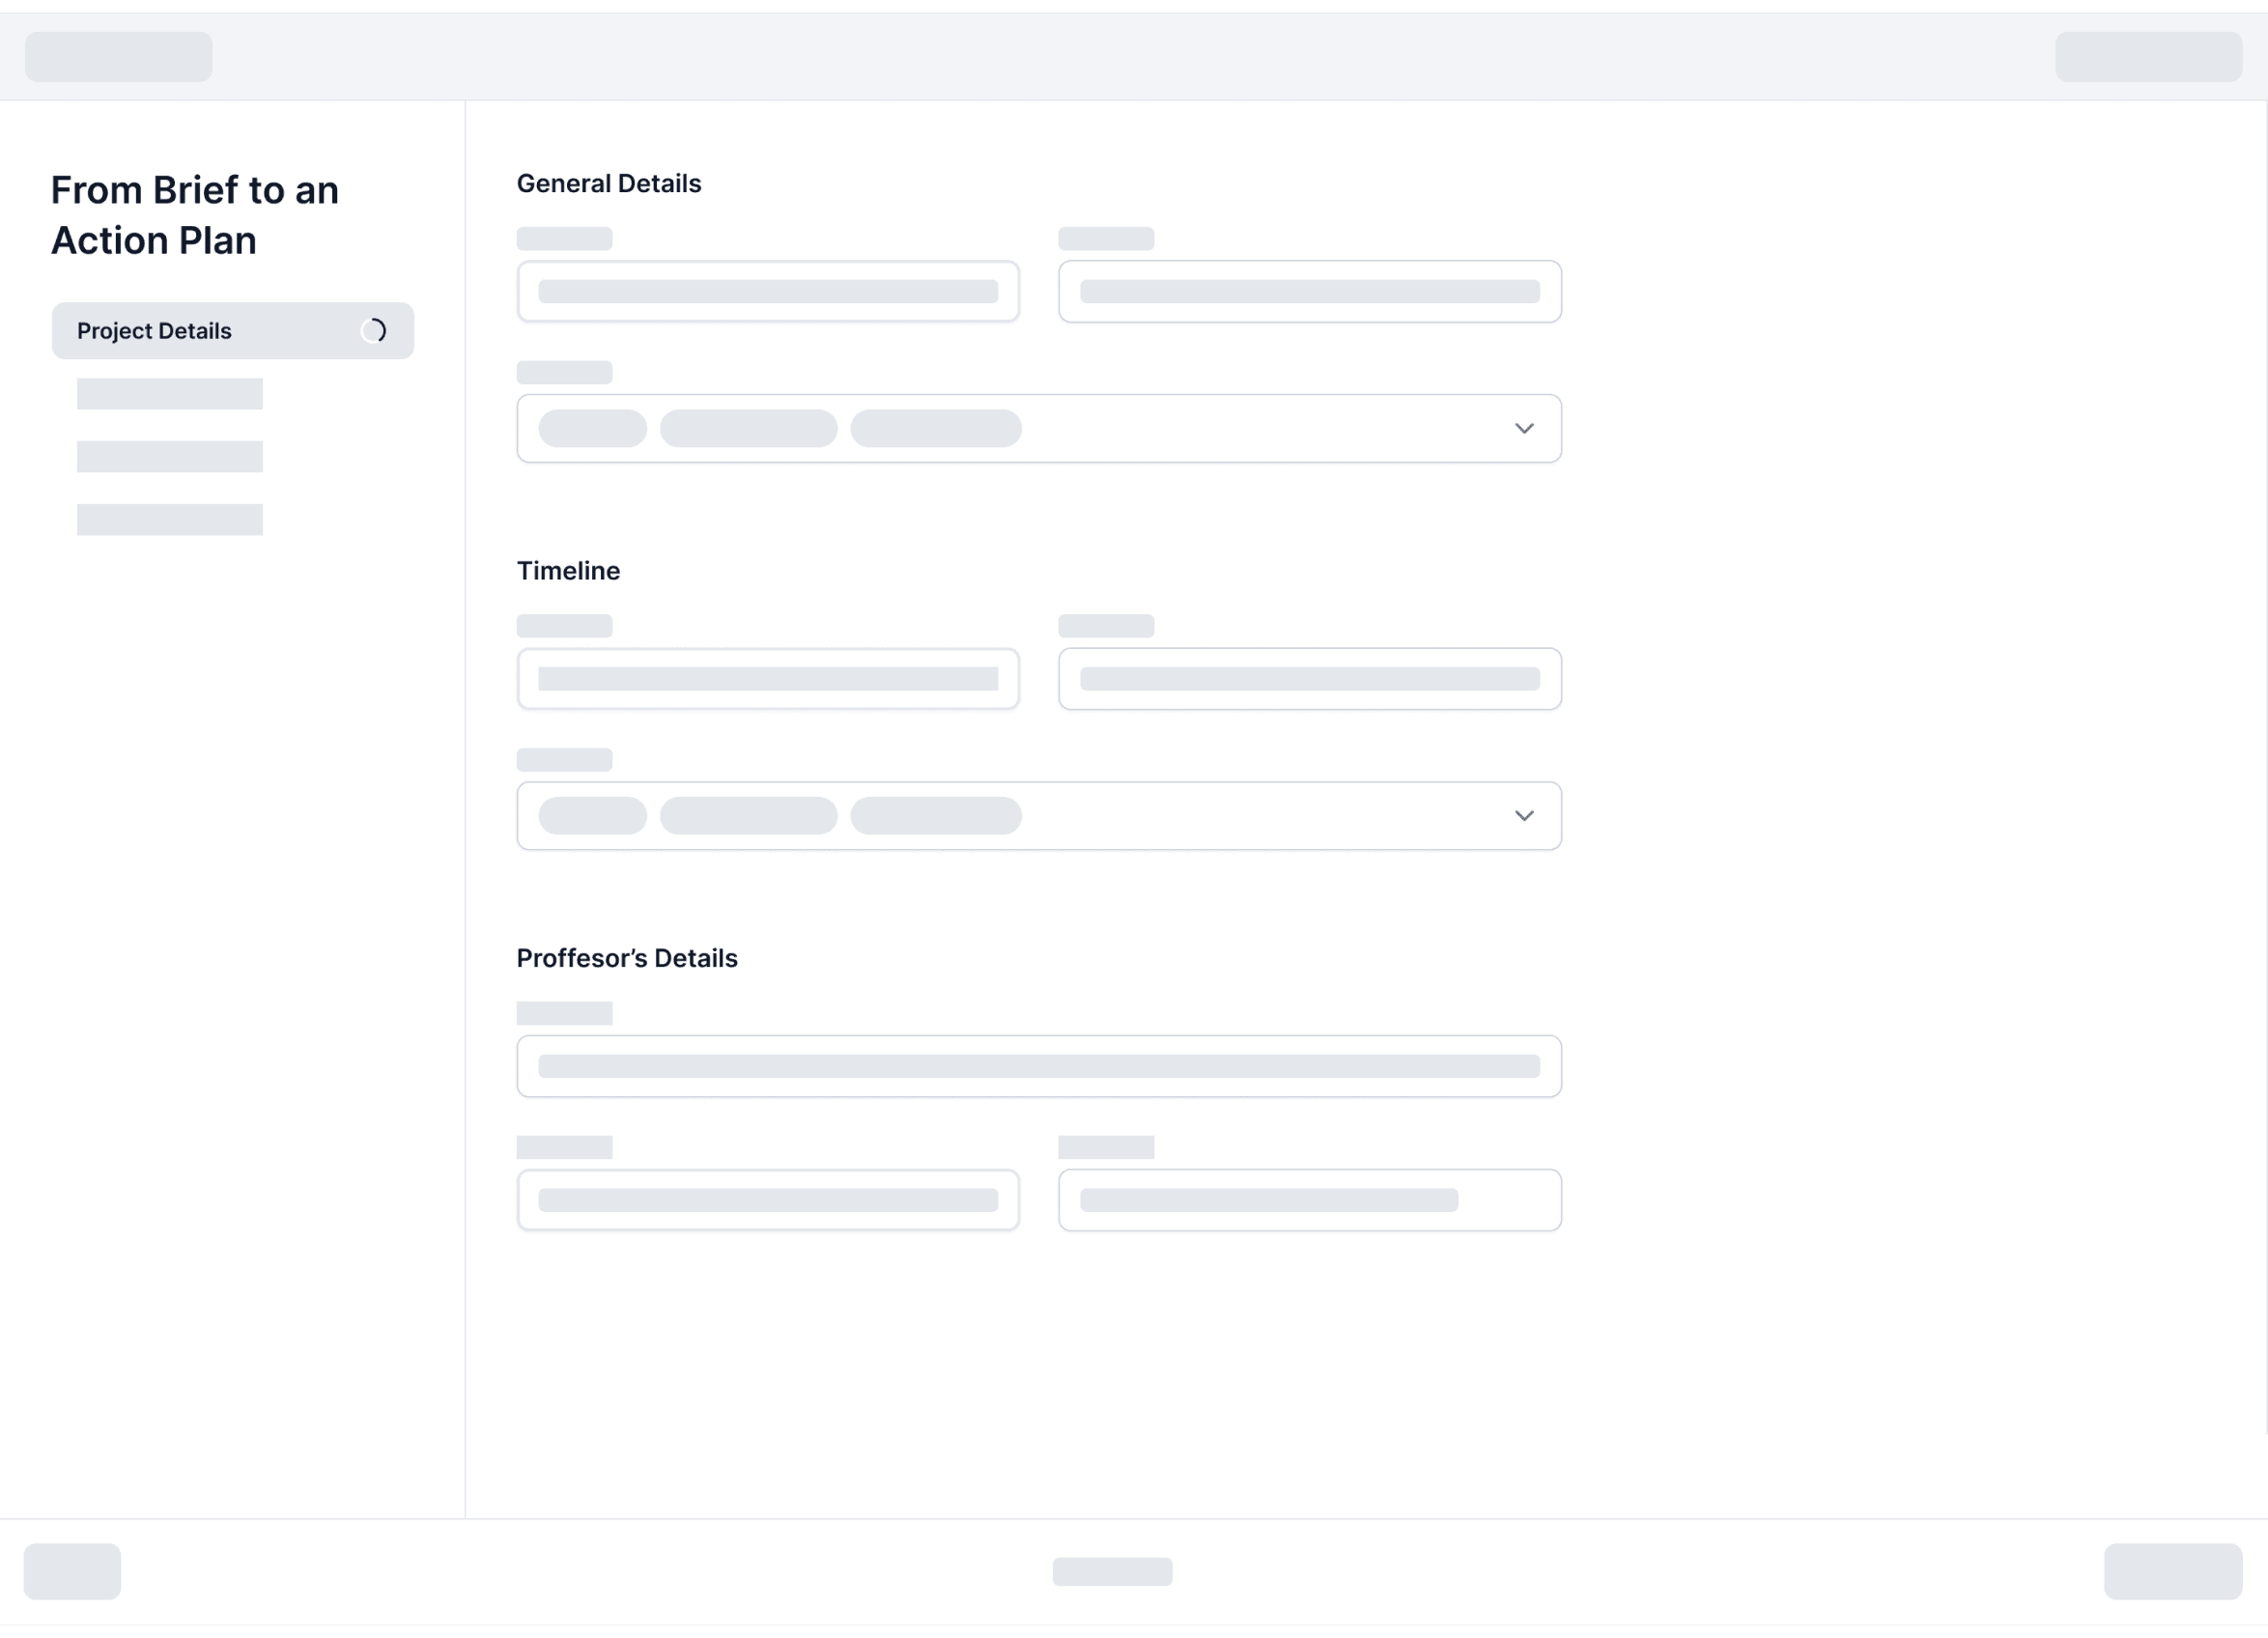Click the full-width input under Proffesor's Details
The width and height of the screenshot is (2268, 1638).
1038,1066
